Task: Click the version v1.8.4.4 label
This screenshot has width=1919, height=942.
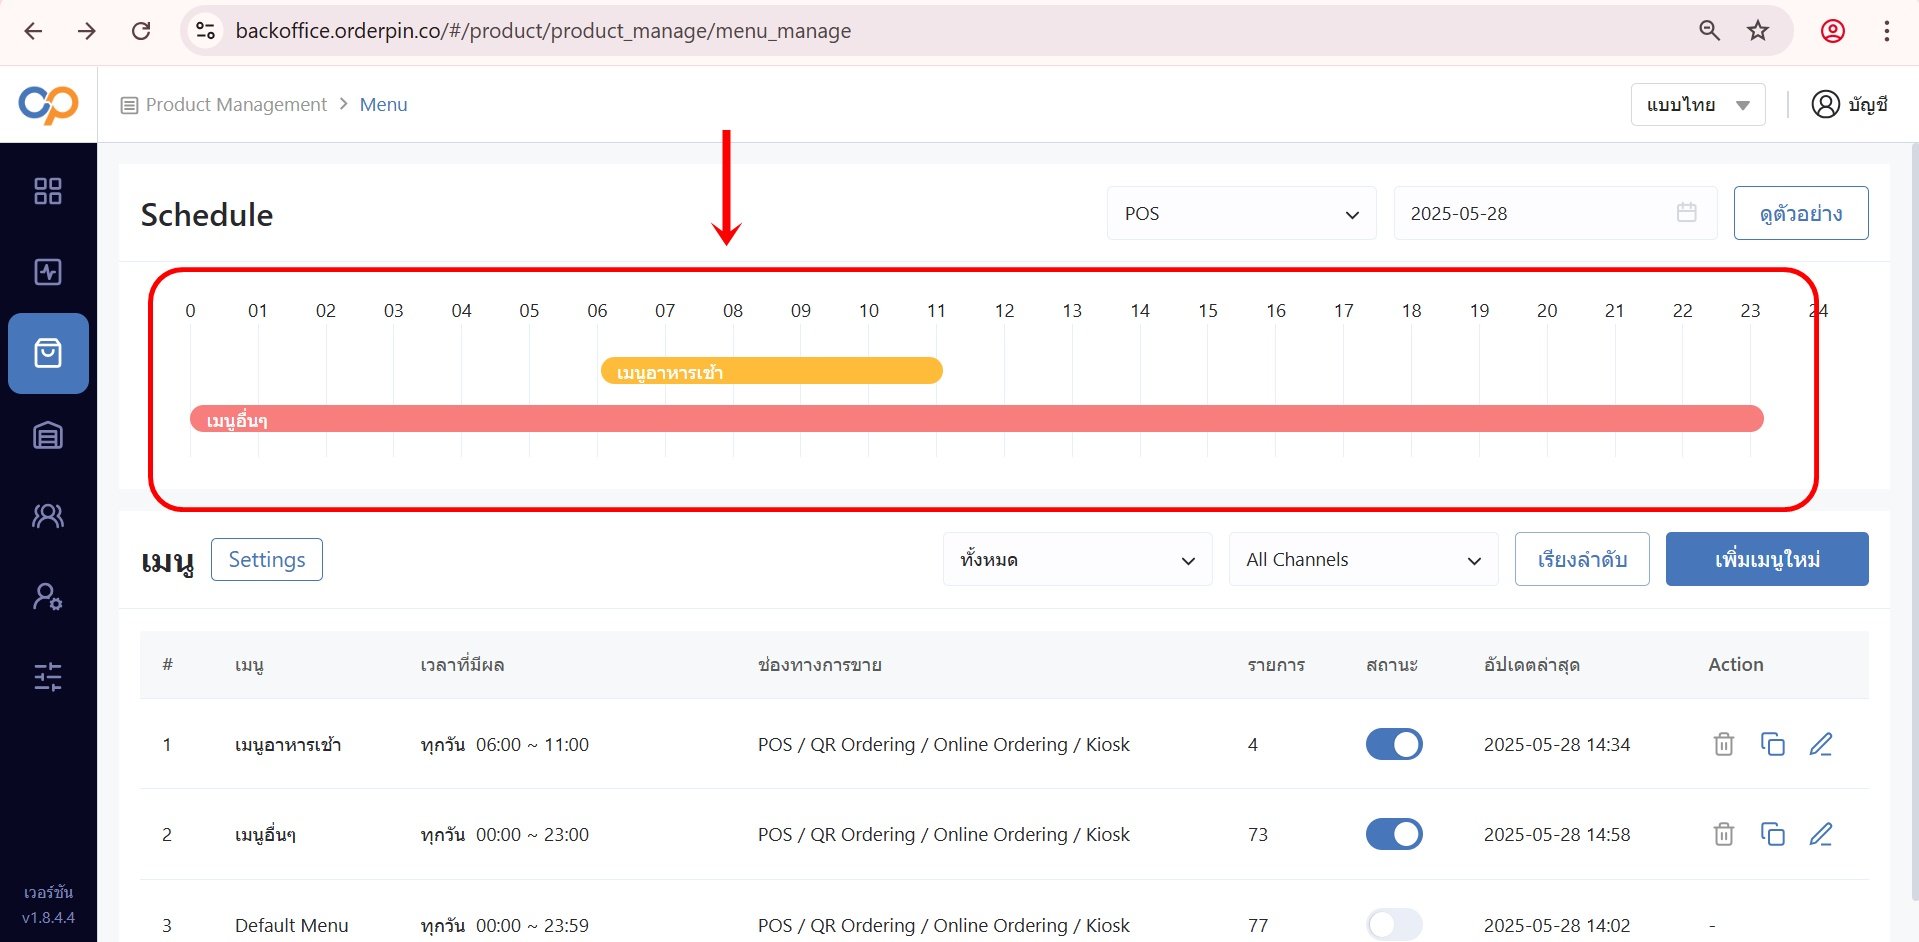Action: 48,917
